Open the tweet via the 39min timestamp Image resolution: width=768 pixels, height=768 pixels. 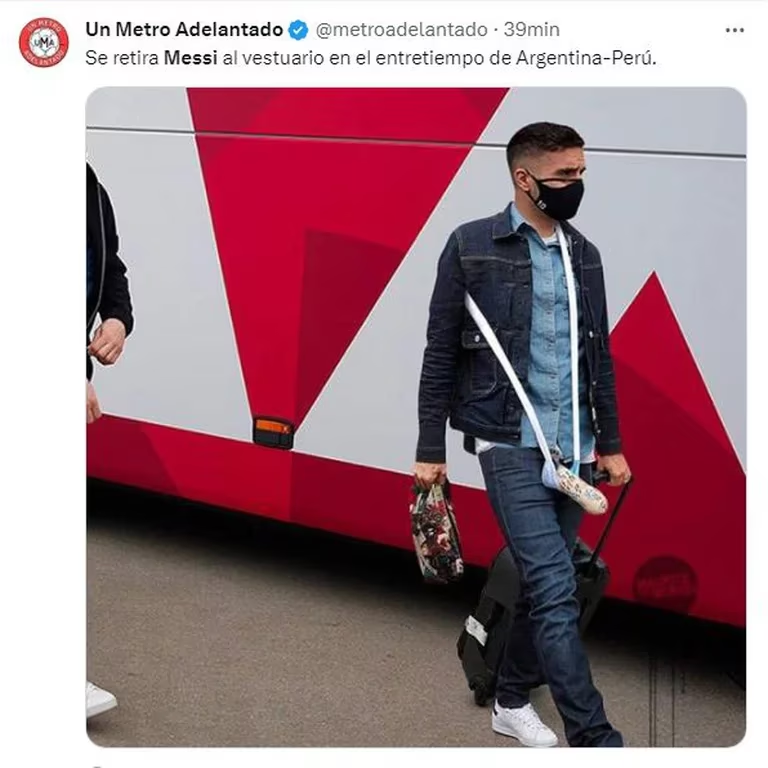532,30
